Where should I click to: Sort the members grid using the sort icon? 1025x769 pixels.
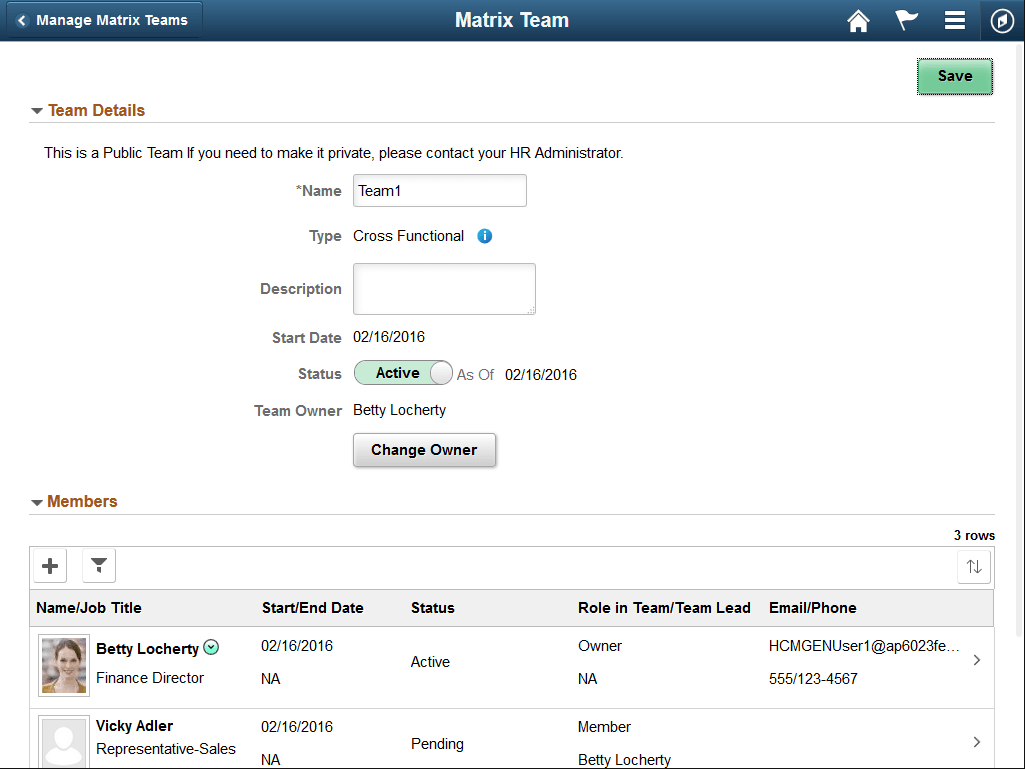[974, 566]
